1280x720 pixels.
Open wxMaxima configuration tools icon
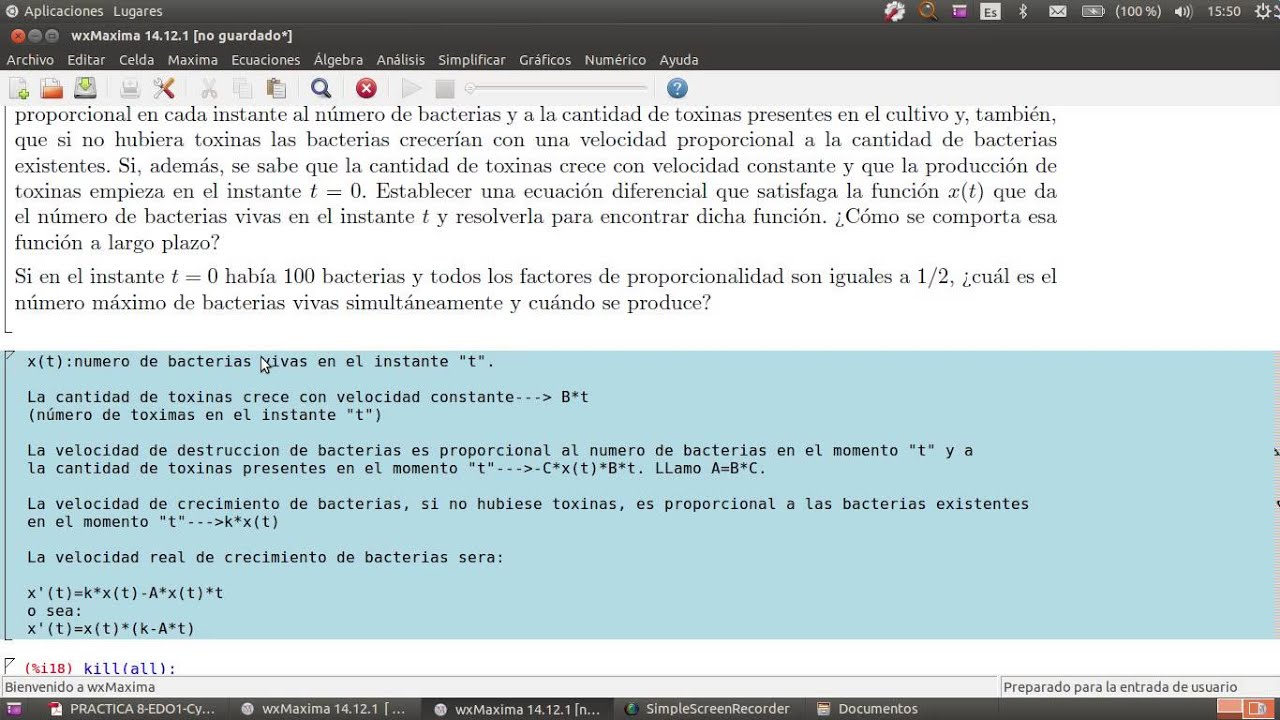(x=164, y=88)
